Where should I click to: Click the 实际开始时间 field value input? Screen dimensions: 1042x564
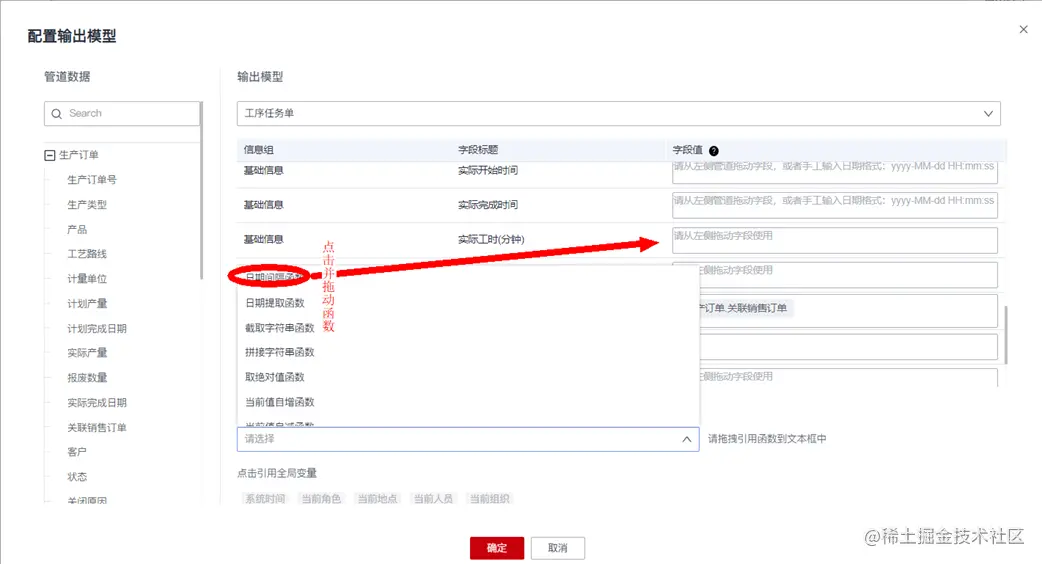[835, 171]
